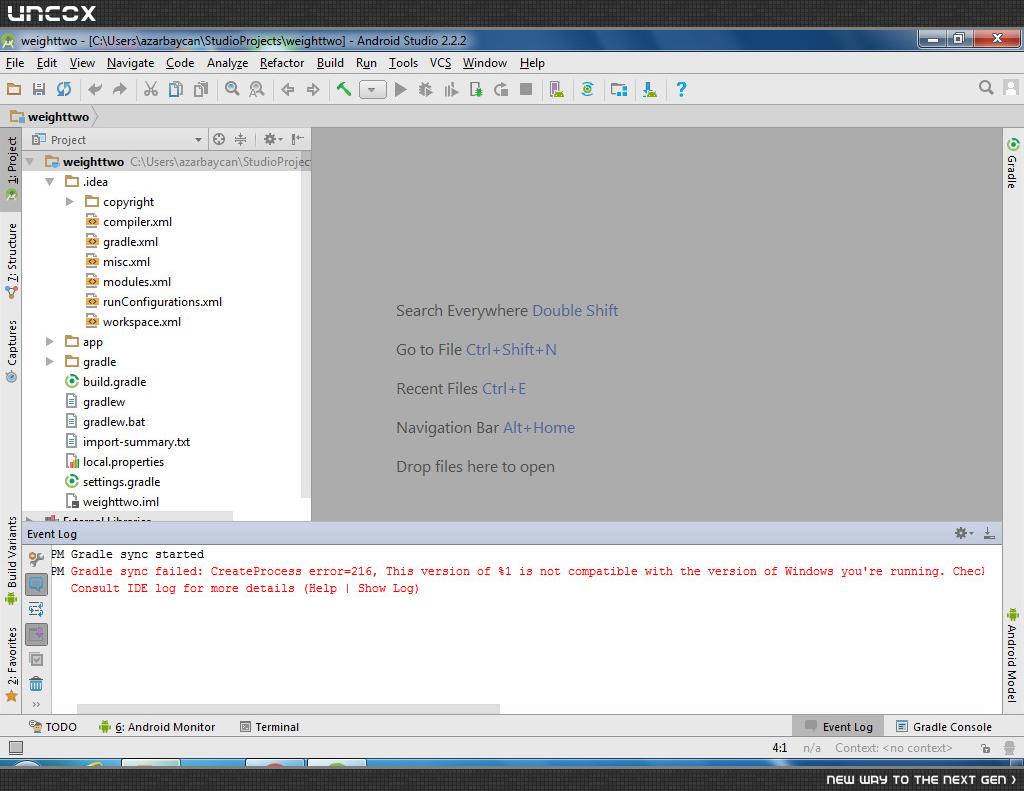Image resolution: width=1024 pixels, height=791 pixels.
Task: Click the Search Everywhere magnifier at top right
Action: tap(986, 88)
